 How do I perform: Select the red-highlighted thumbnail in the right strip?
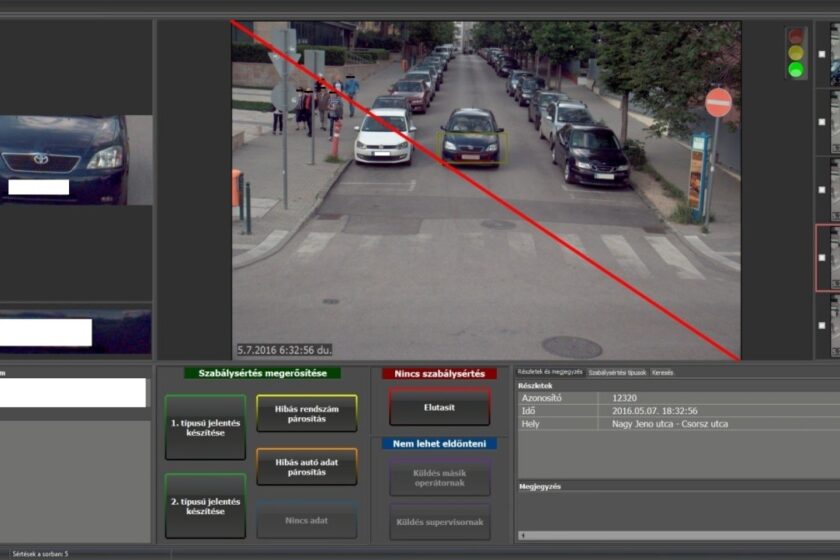pos(834,257)
